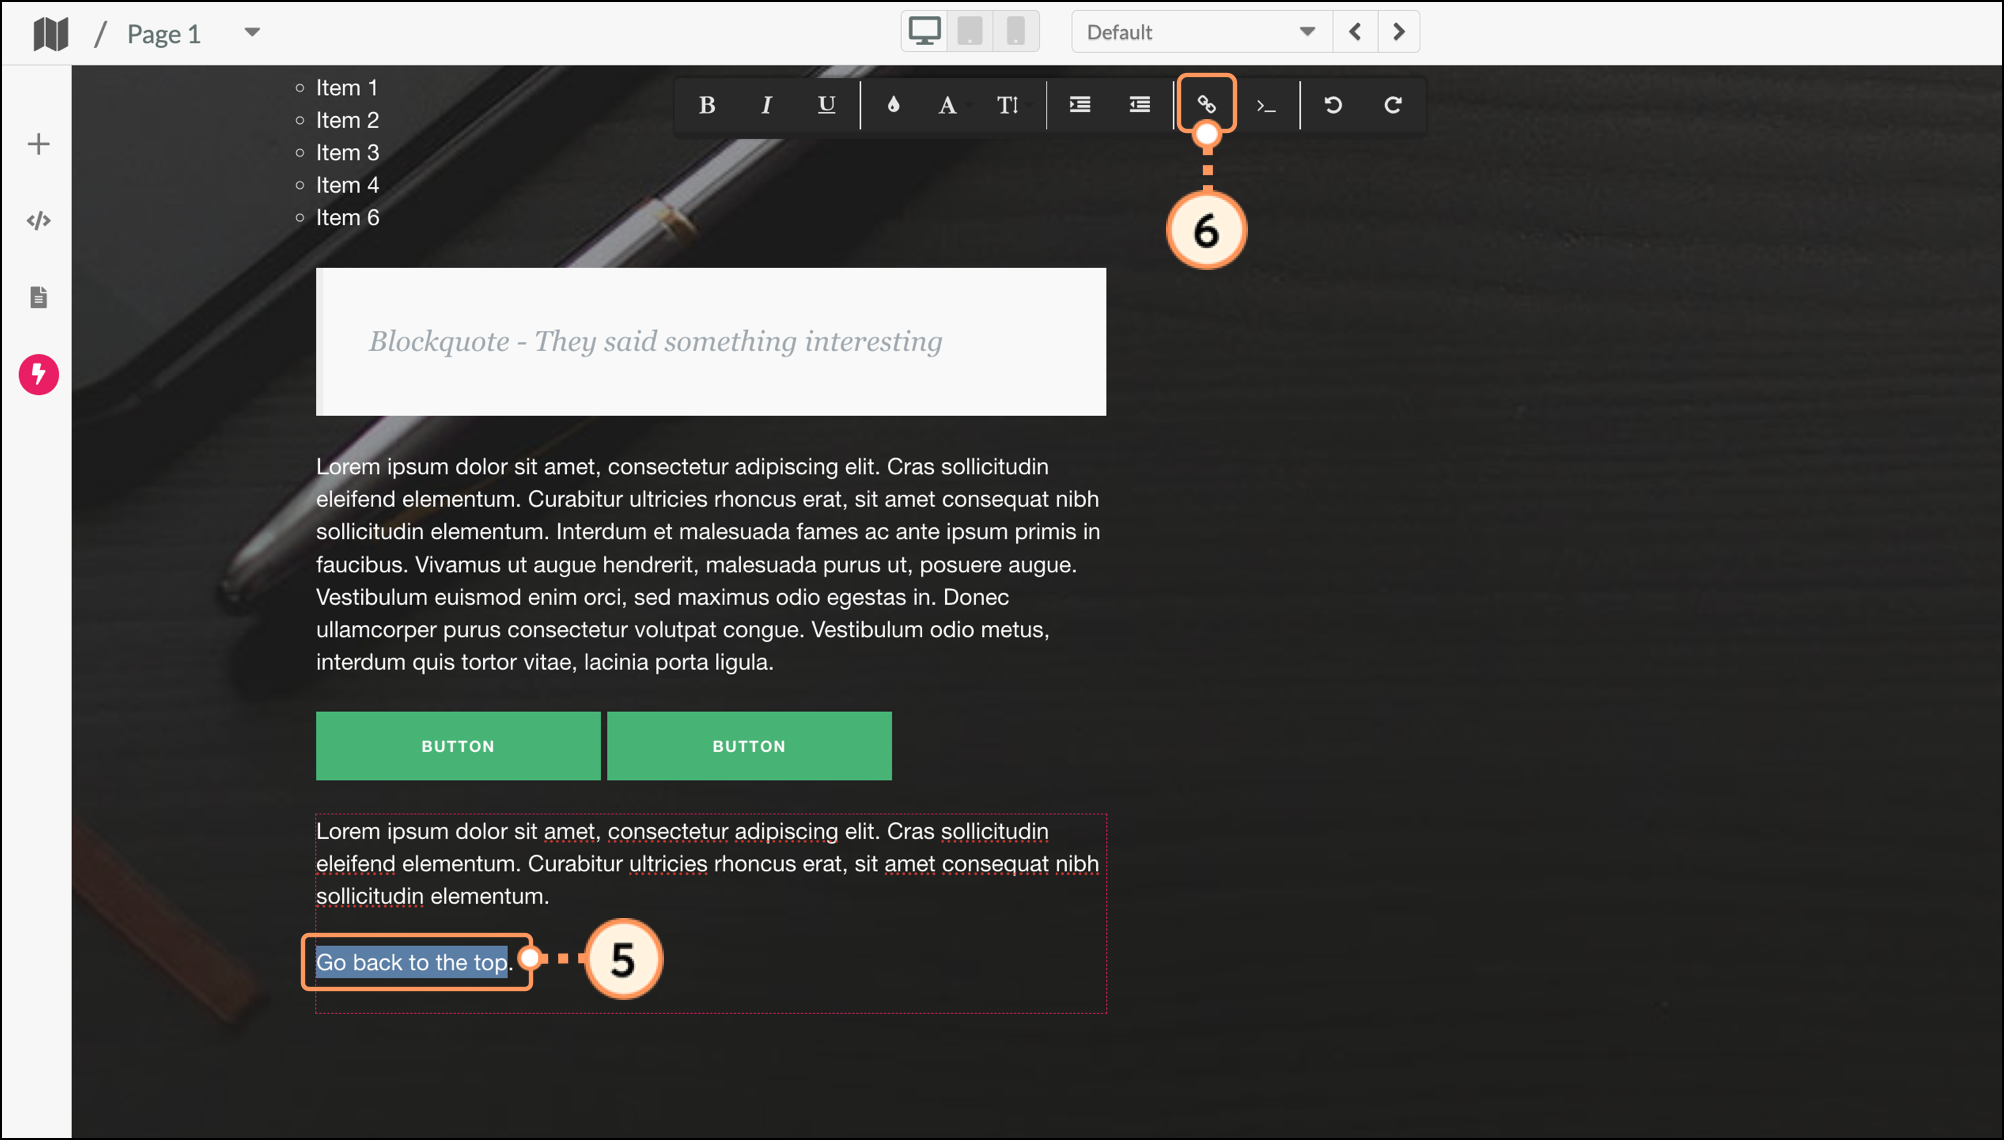This screenshot has width=2004, height=1140.
Task: Open the font family 'A' option
Action: [947, 105]
